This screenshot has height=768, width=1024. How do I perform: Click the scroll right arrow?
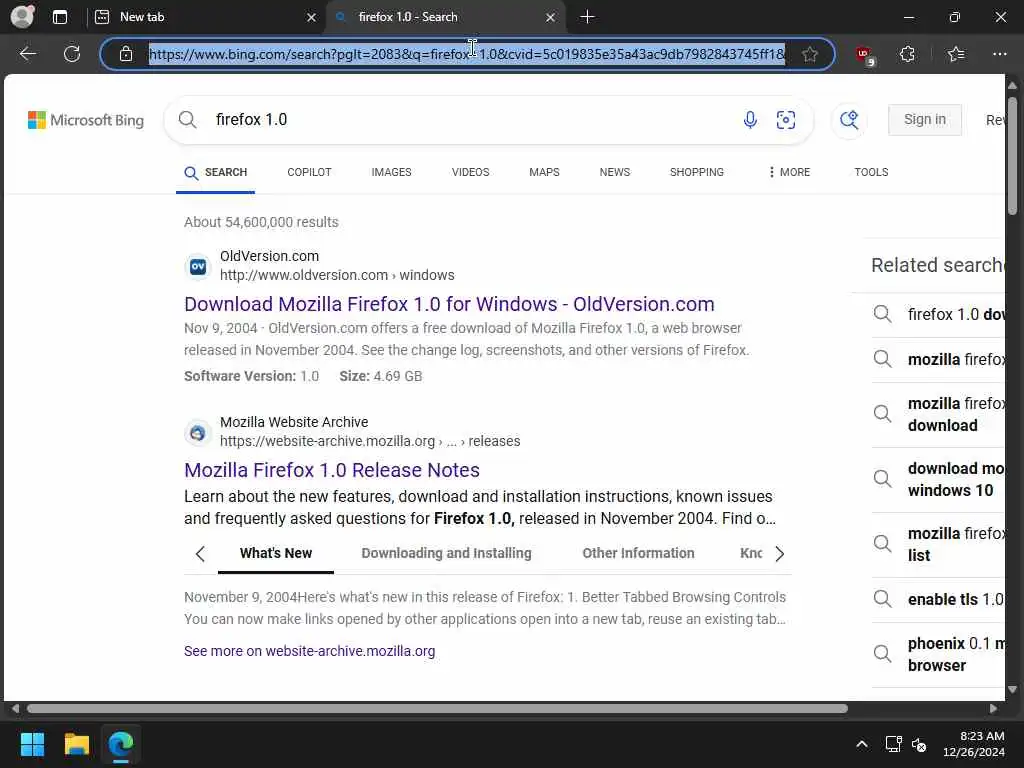click(x=993, y=709)
